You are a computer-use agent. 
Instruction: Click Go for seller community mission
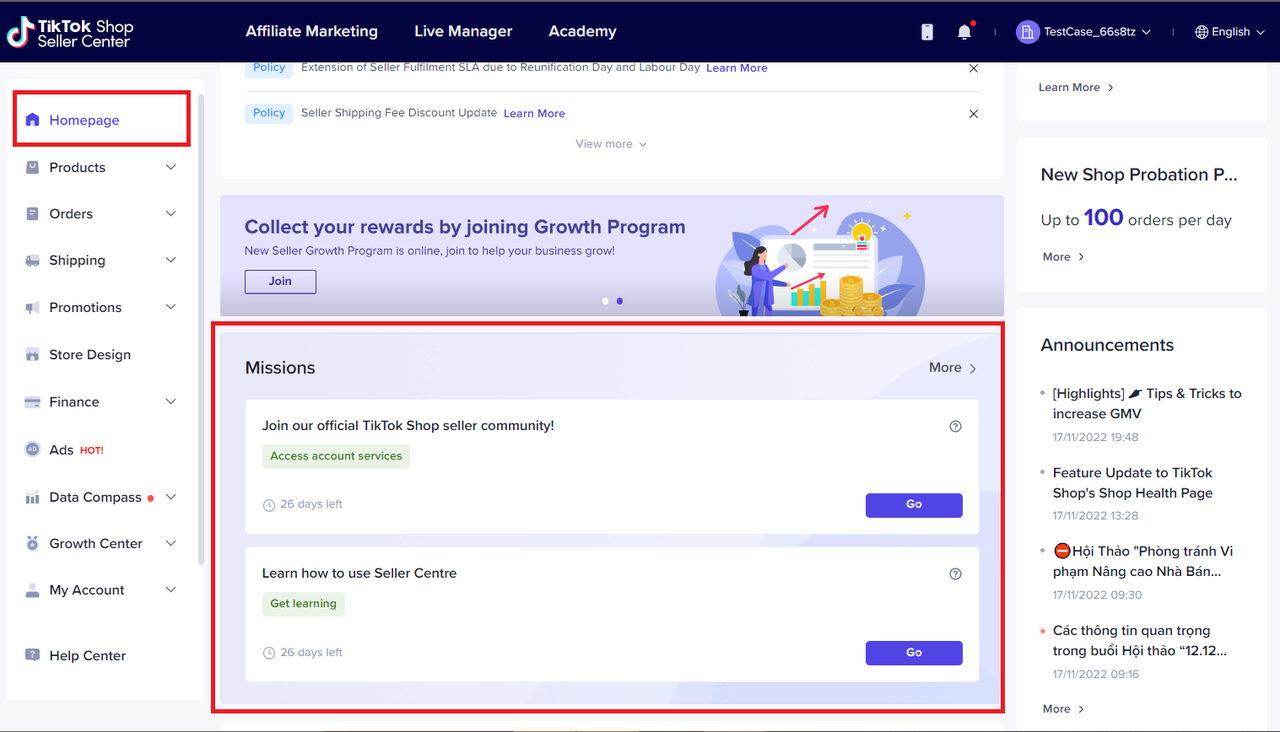[913, 505]
